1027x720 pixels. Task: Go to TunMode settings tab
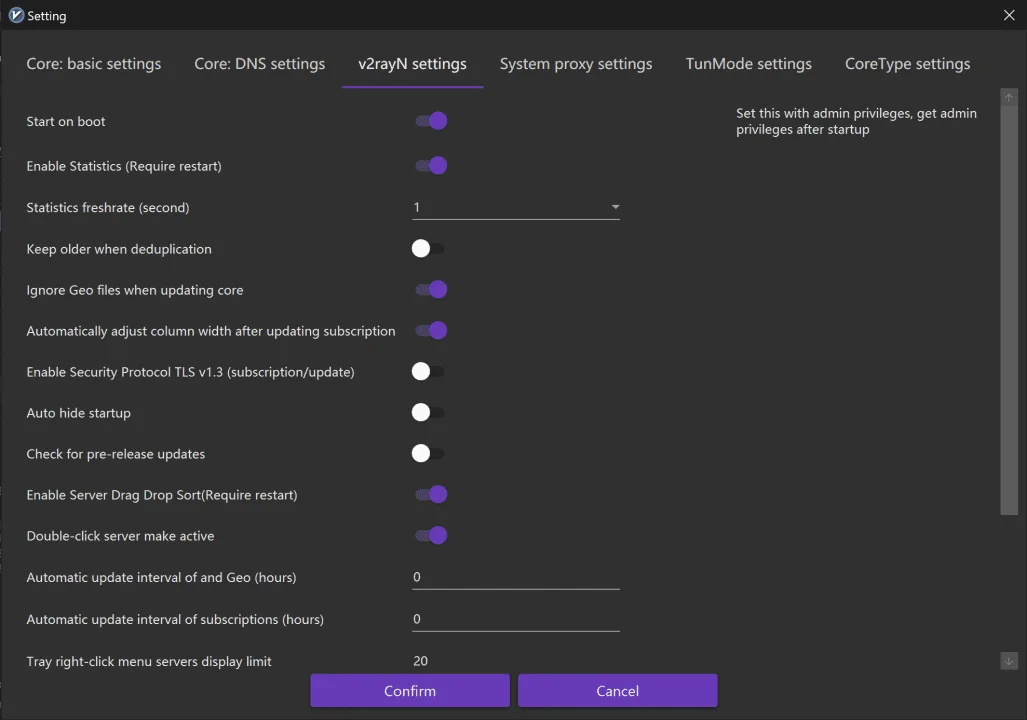coord(749,64)
